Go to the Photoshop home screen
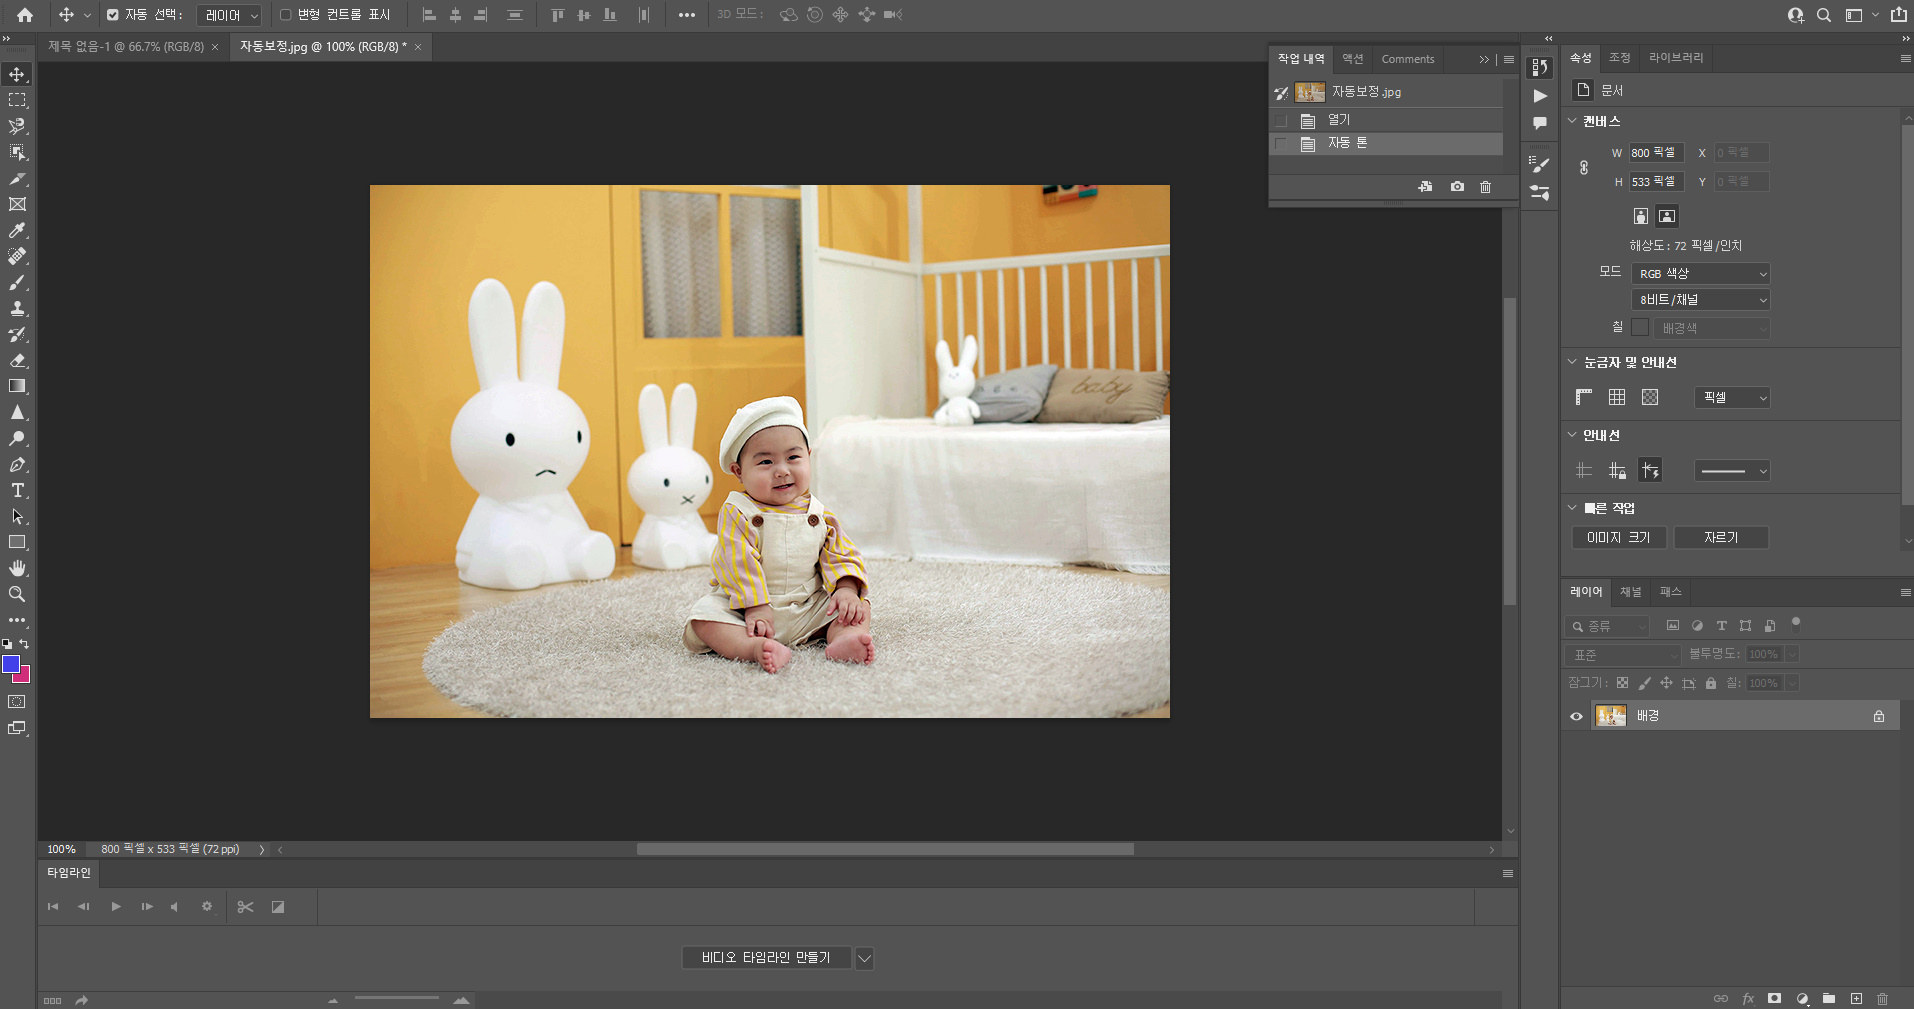 coord(25,15)
